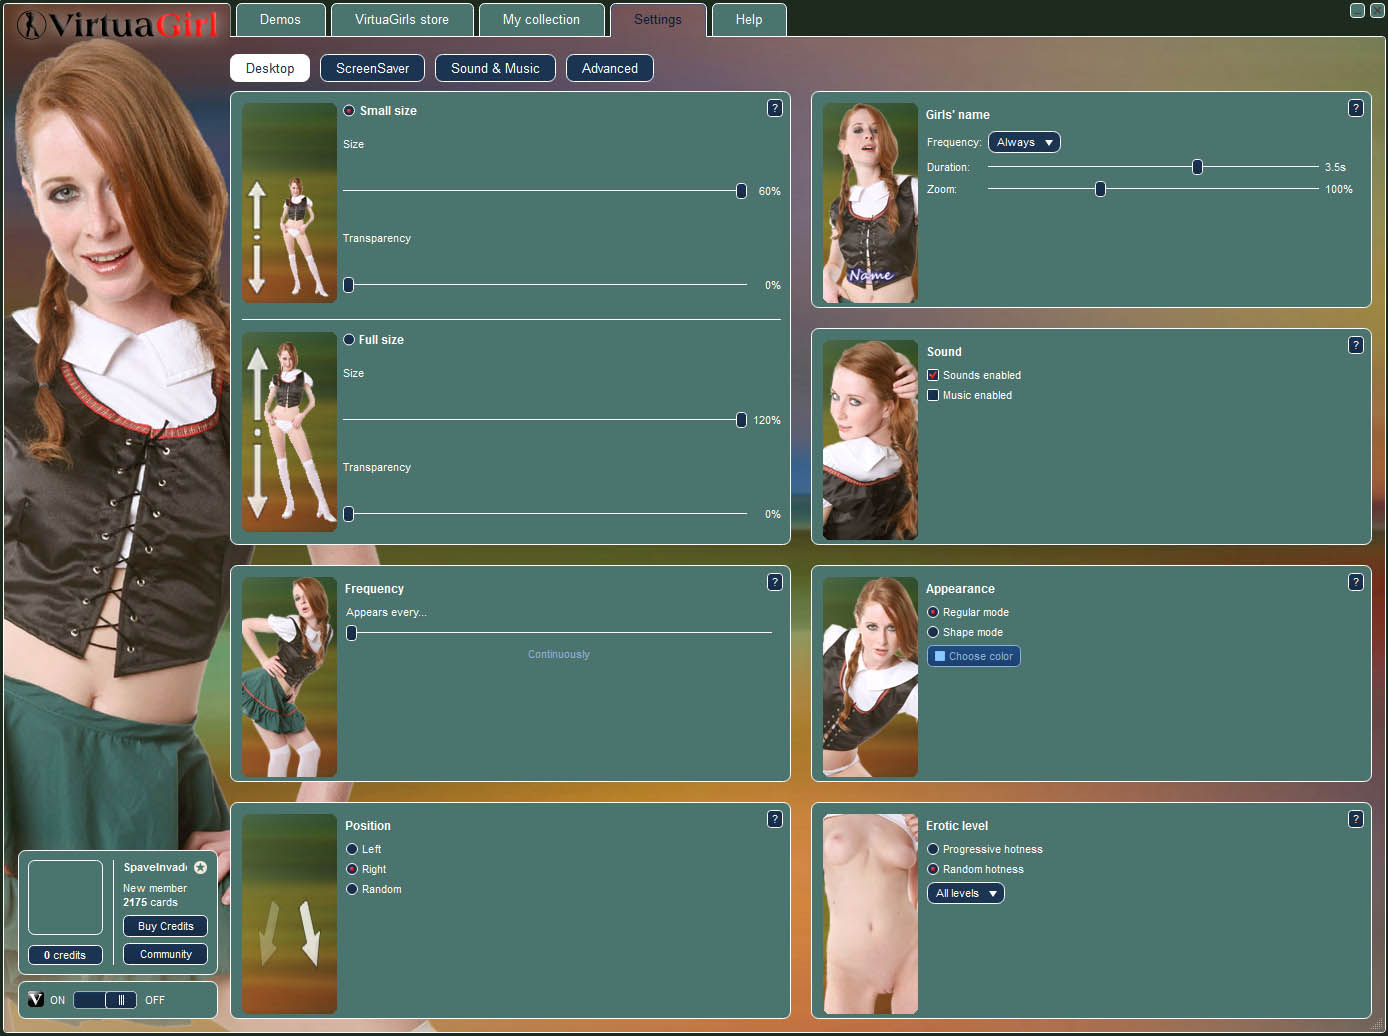This screenshot has height=1036, width=1388.
Task: Click the Buy Credits button
Action: 165,926
